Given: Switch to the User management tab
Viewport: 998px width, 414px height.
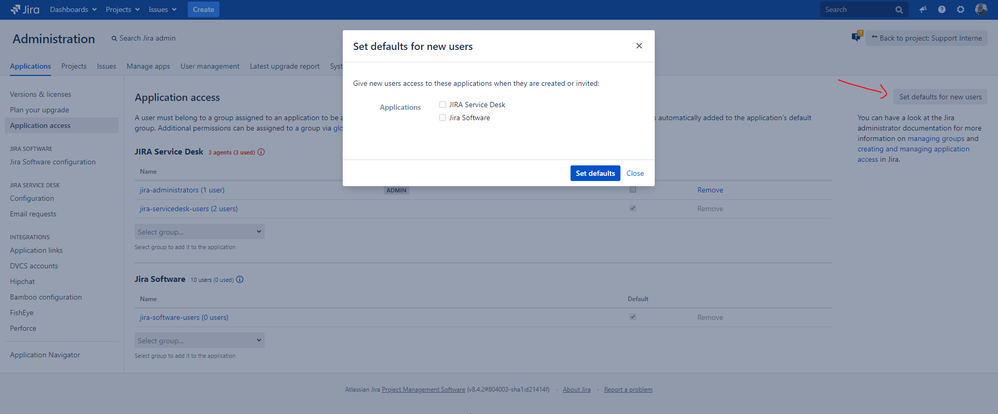Looking at the screenshot, I should coord(210,66).
